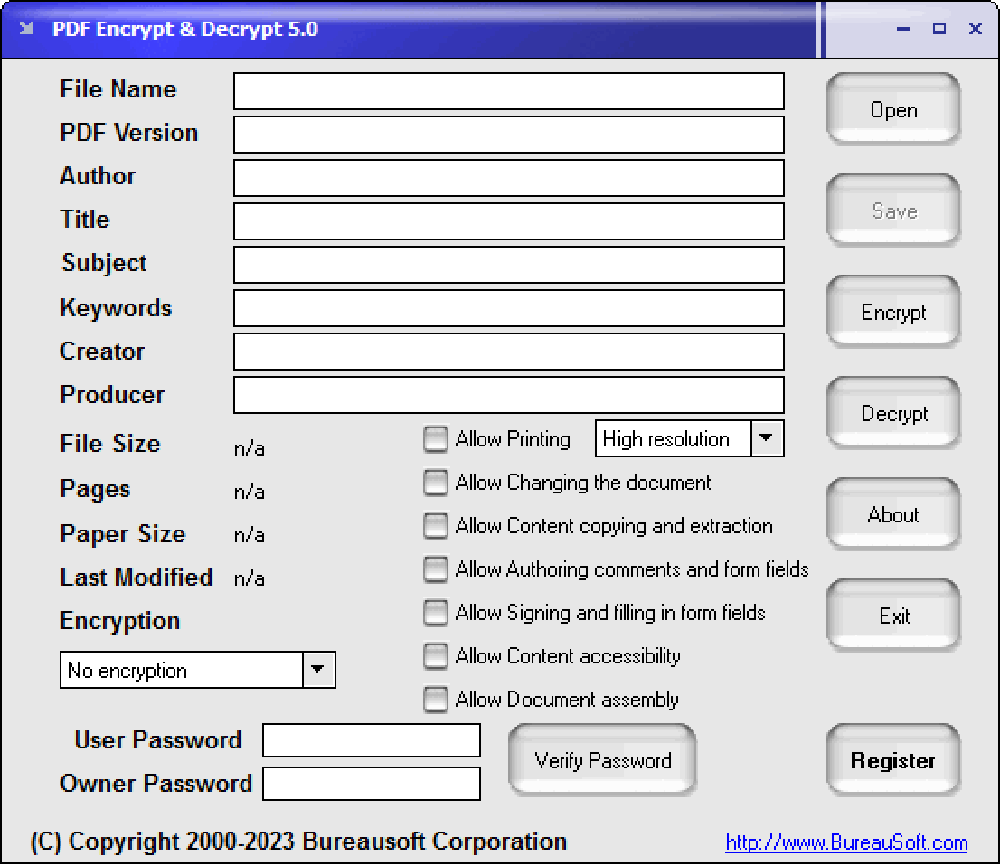Click the Exit button
The width and height of the screenshot is (1000, 864).
click(x=893, y=616)
